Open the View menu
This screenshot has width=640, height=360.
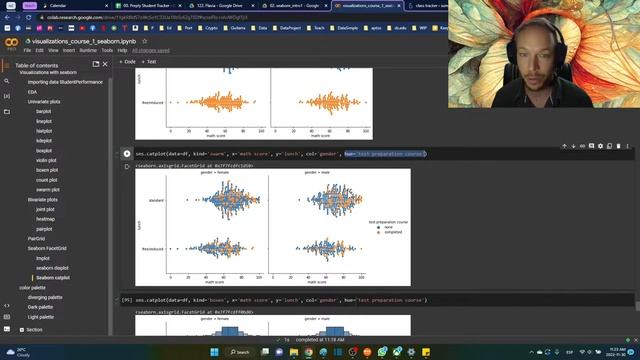(x=53, y=51)
